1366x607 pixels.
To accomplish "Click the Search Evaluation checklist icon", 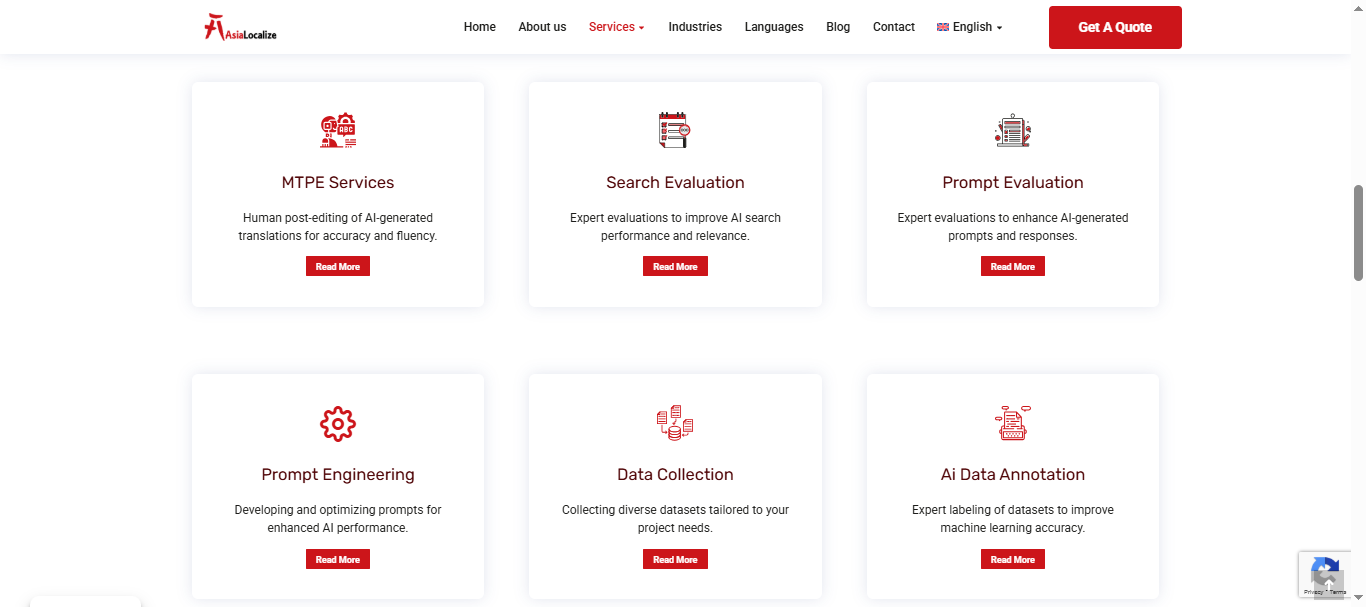I will [x=675, y=131].
